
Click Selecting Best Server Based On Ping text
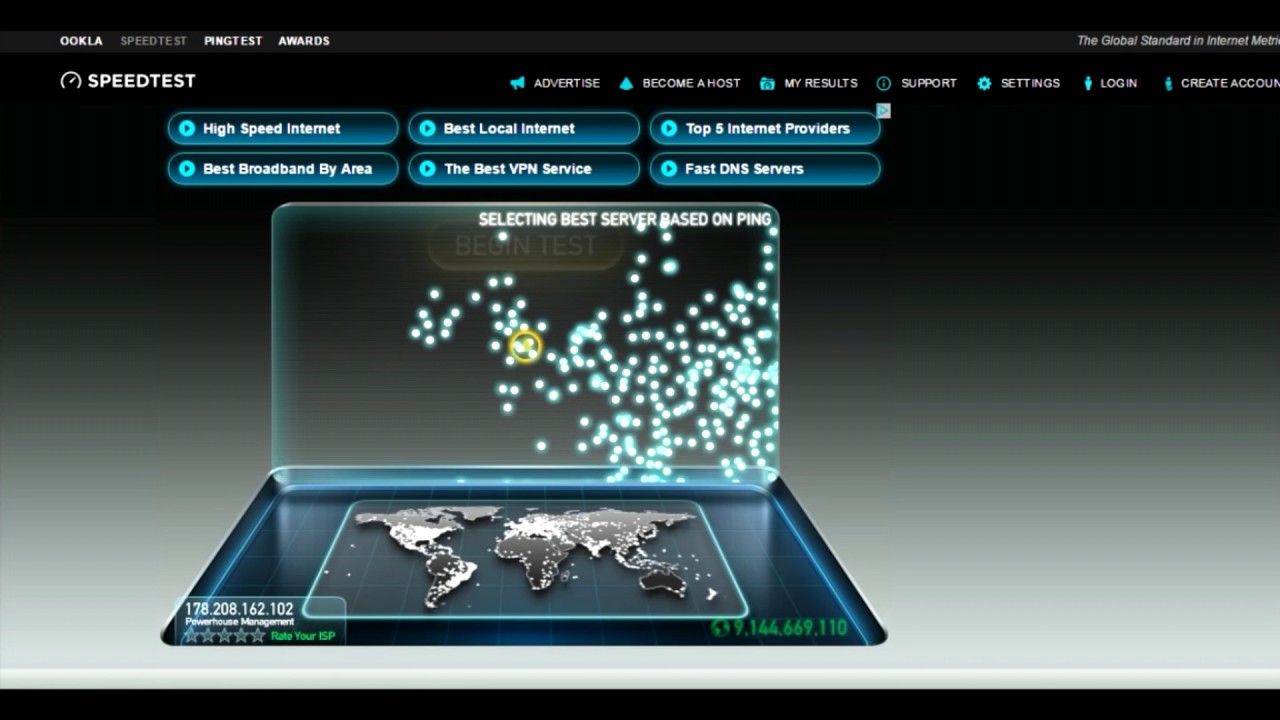click(625, 219)
